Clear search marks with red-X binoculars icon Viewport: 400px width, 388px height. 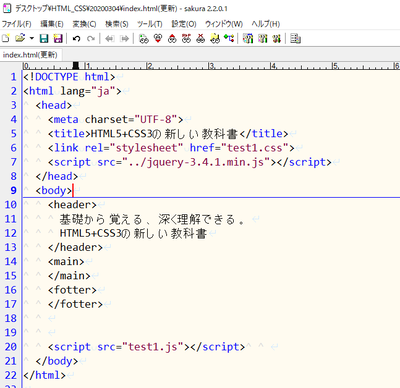click(201, 39)
